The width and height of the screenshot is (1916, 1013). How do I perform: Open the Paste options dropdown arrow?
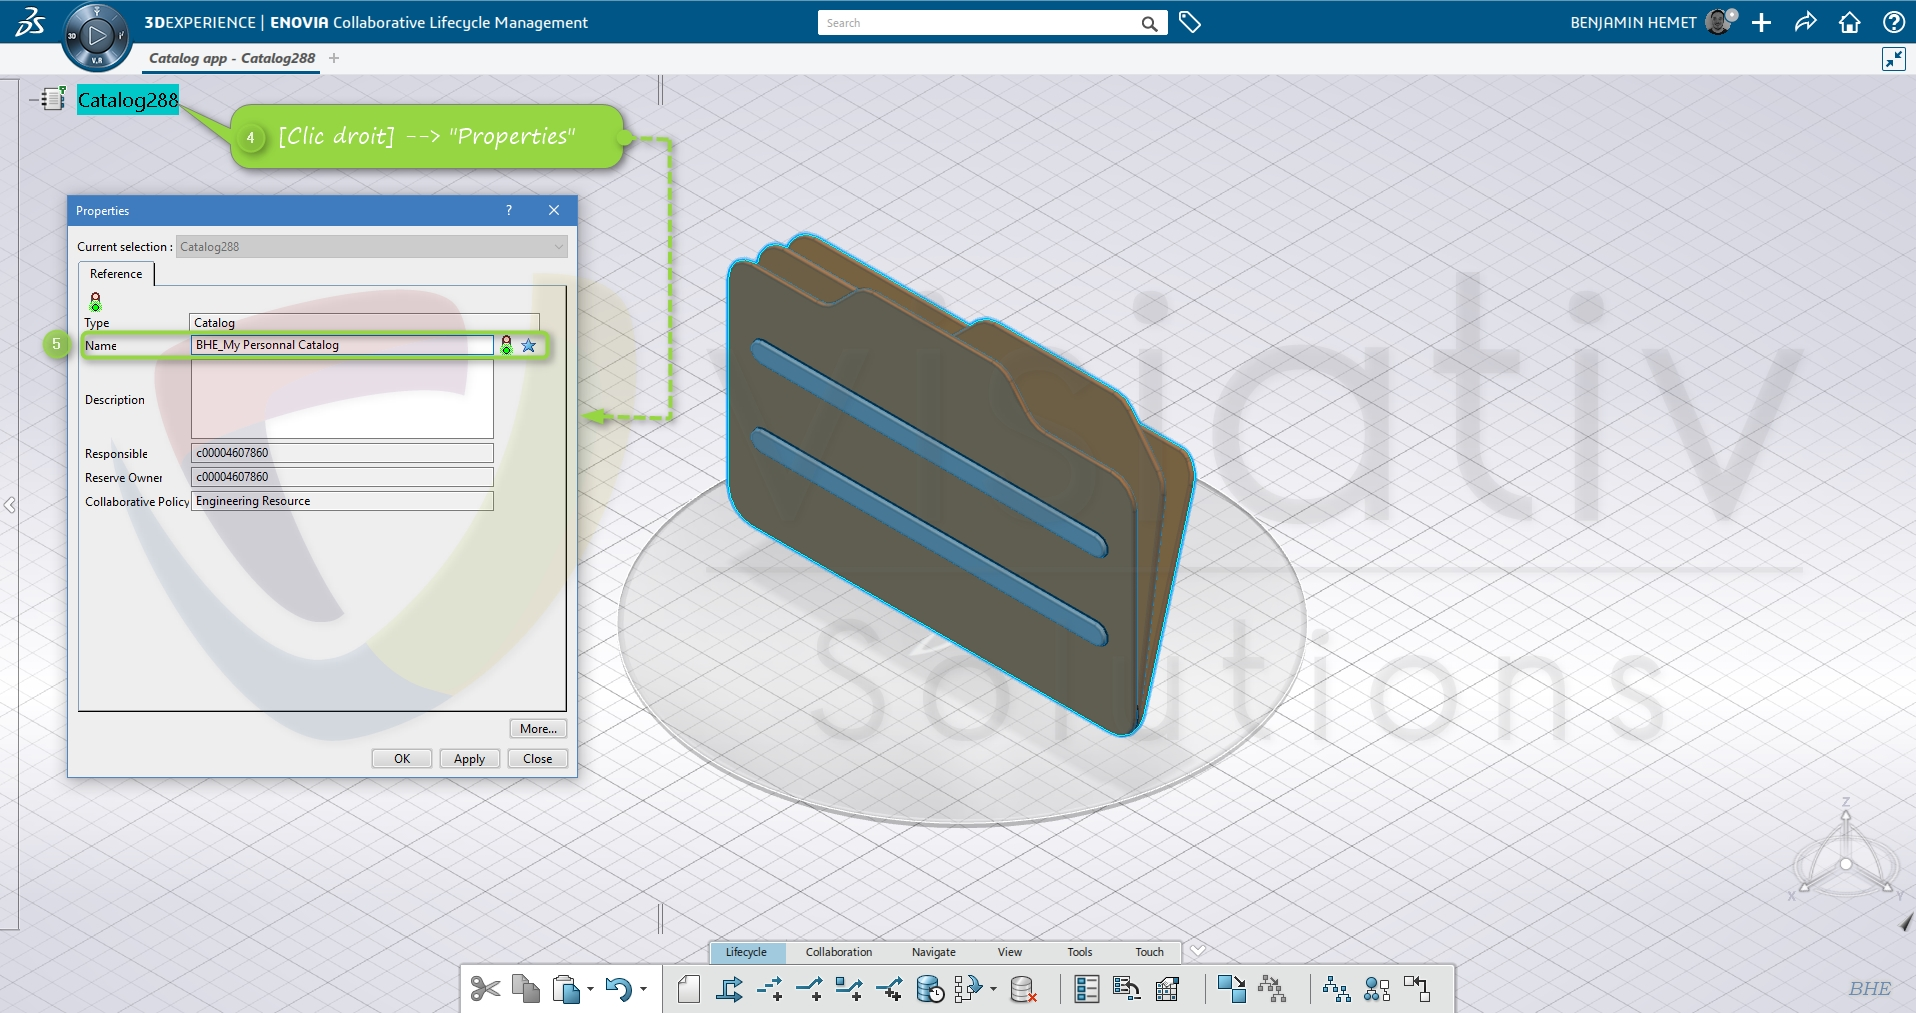point(590,990)
